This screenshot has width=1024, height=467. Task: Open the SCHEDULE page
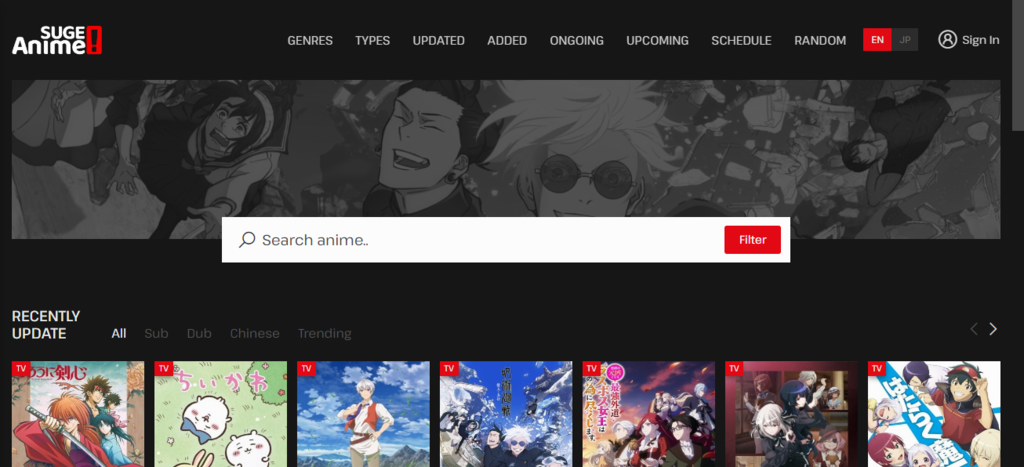click(x=741, y=40)
